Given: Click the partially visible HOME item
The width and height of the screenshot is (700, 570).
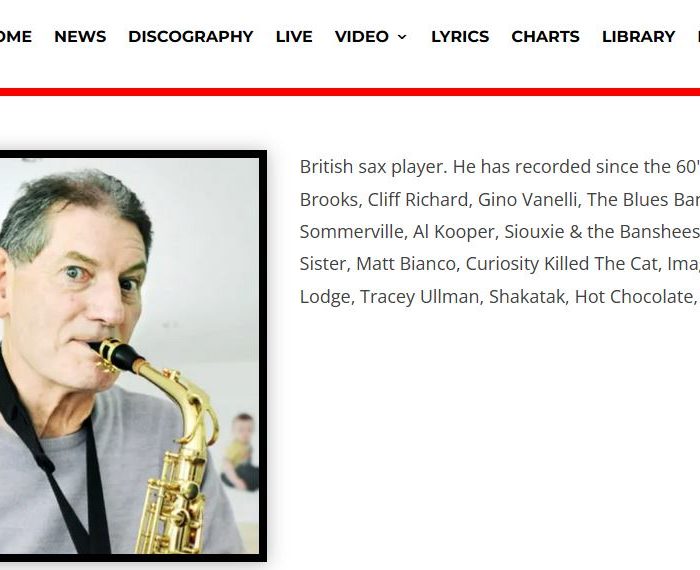Looking at the screenshot, I should [16, 37].
